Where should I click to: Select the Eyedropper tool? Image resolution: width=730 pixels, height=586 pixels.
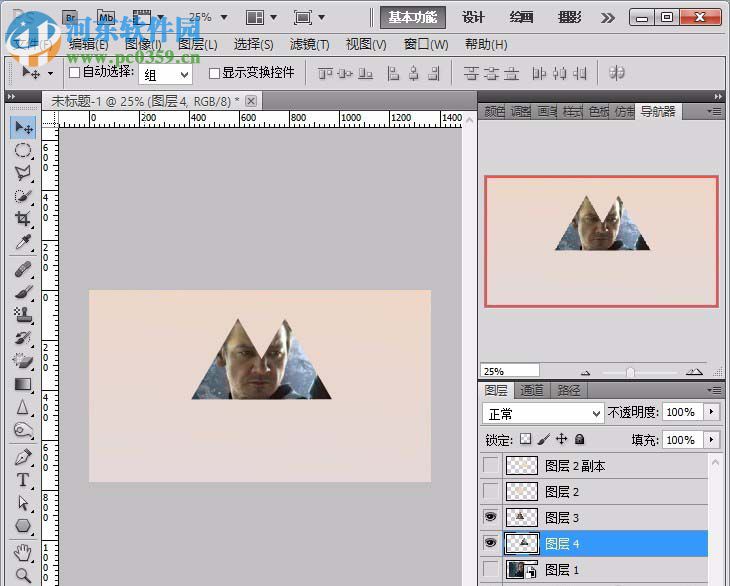(23, 244)
